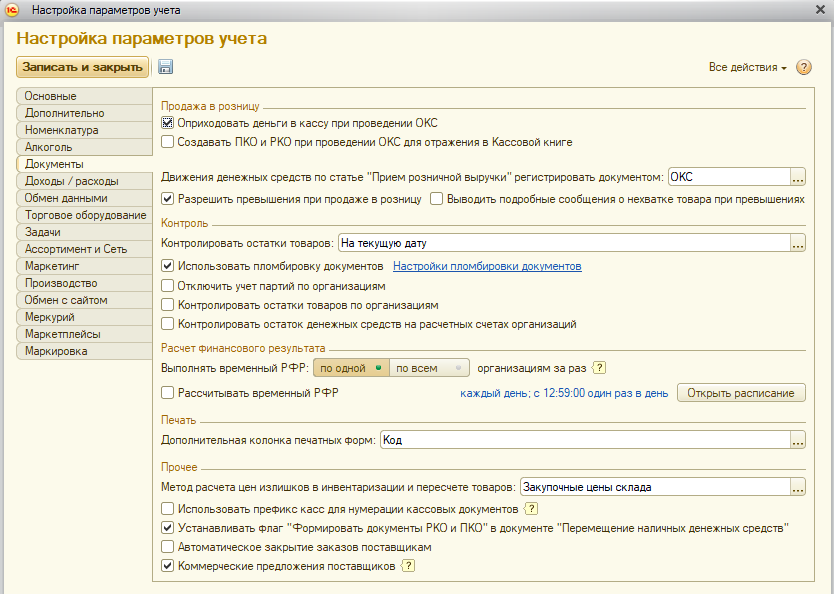The height and width of the screenshot is (594, 834).
Task: Switch to the 'Основные' tab
Action: pos(84,96)
